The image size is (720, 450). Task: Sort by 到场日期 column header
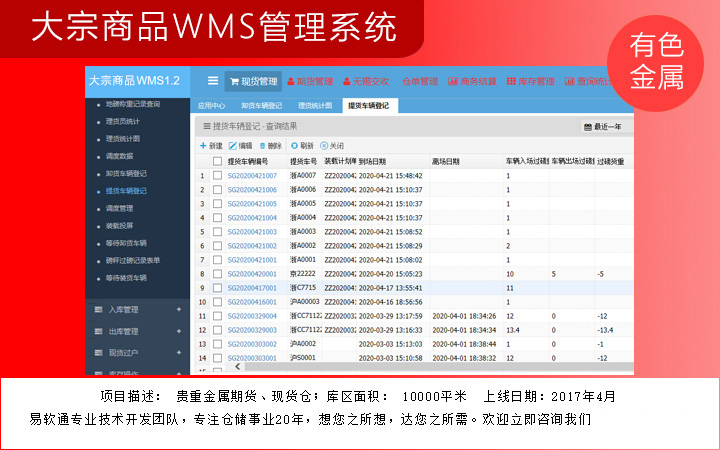click(x=372, y=162)
